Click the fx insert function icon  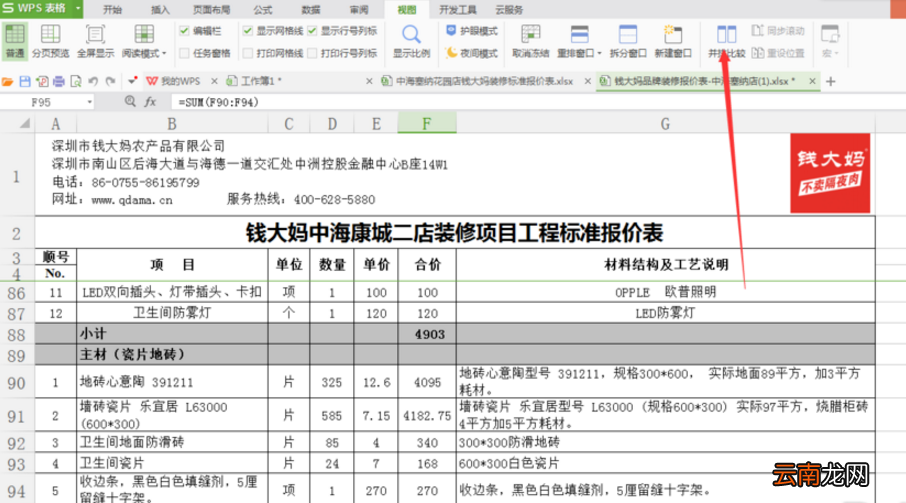(150, 102)
